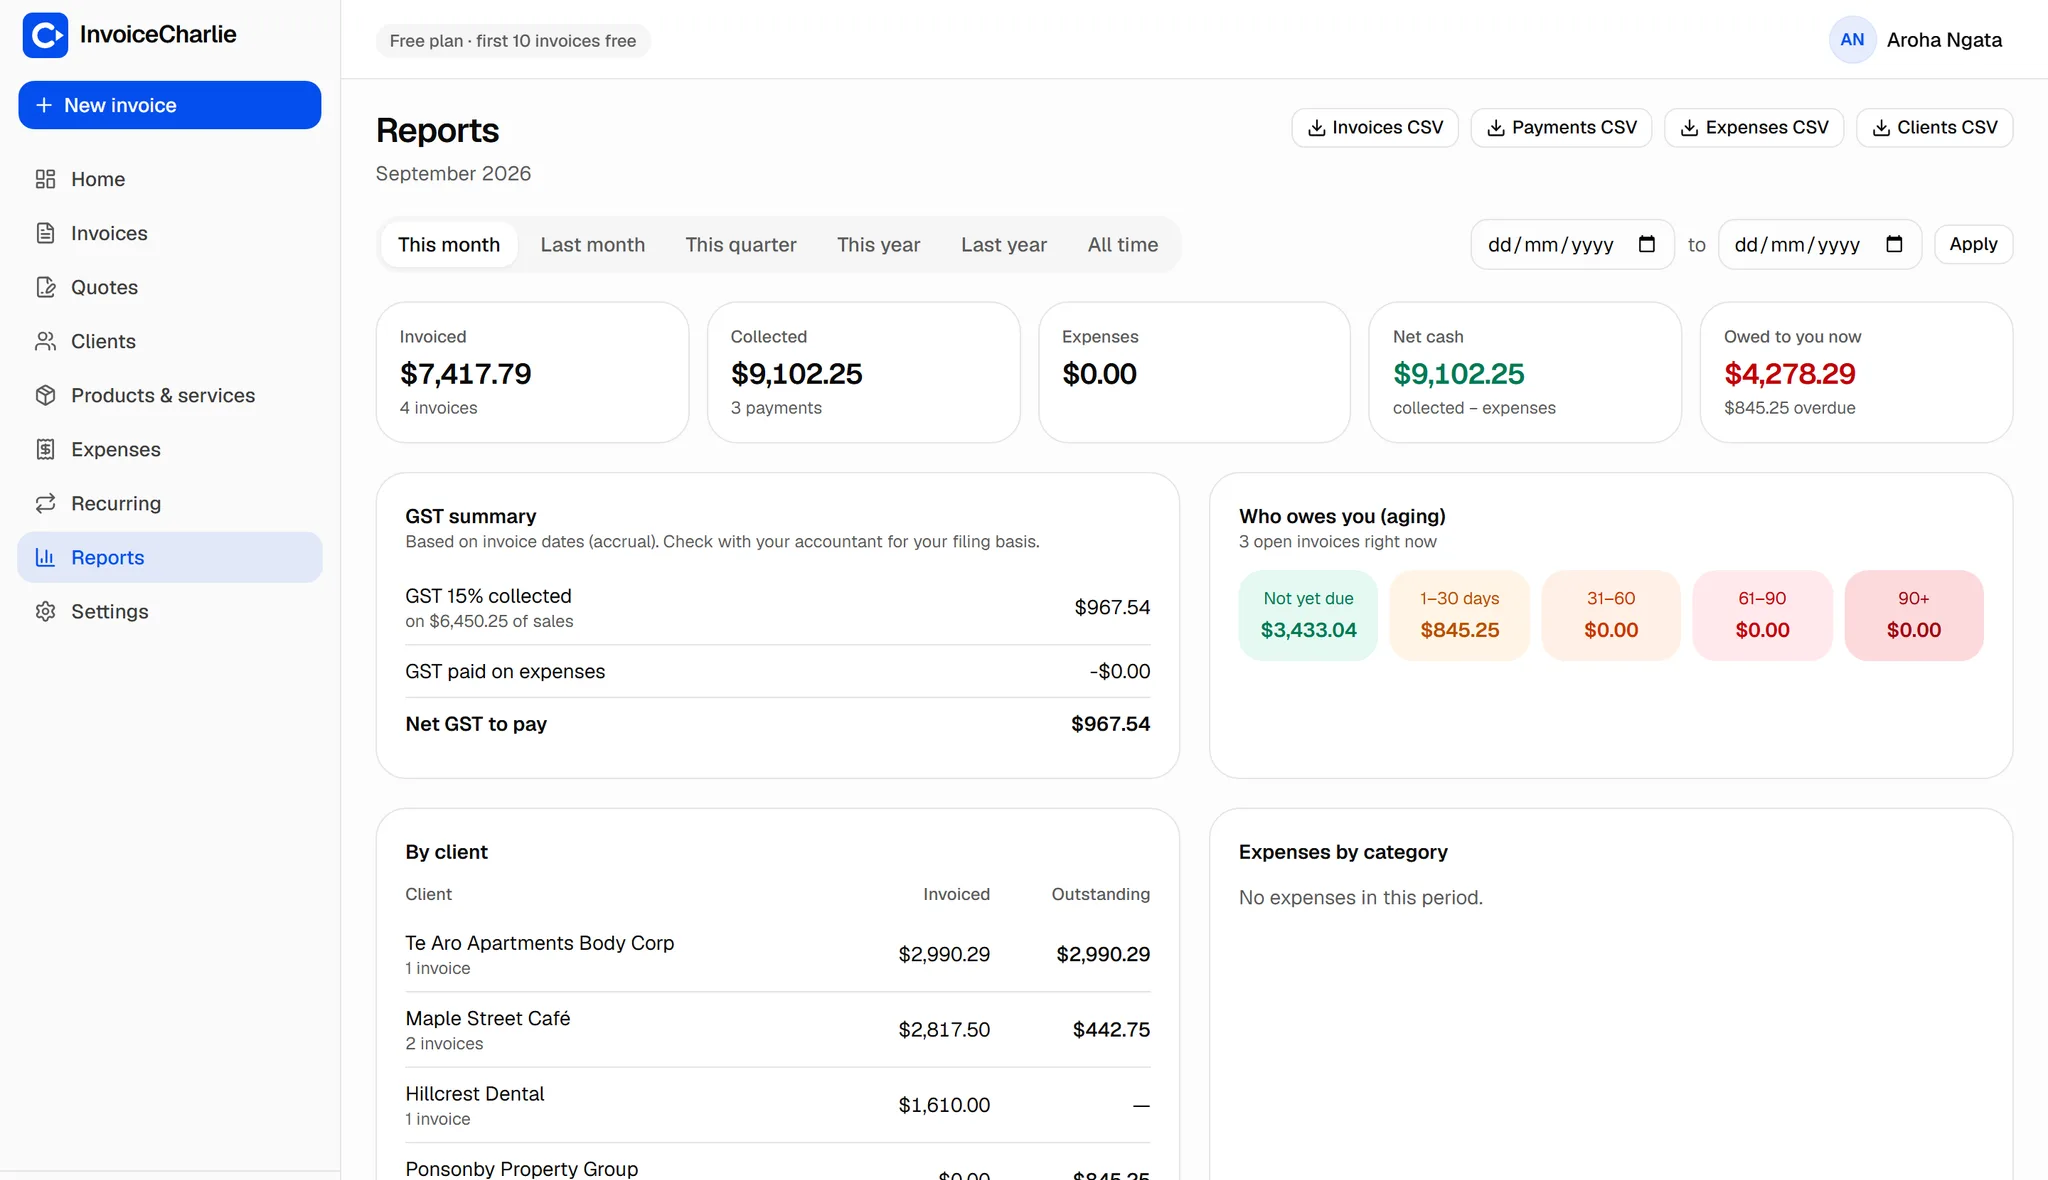2048x1180 pixels.
Task: Select the This month tab
Action: [x=449, y=245]
